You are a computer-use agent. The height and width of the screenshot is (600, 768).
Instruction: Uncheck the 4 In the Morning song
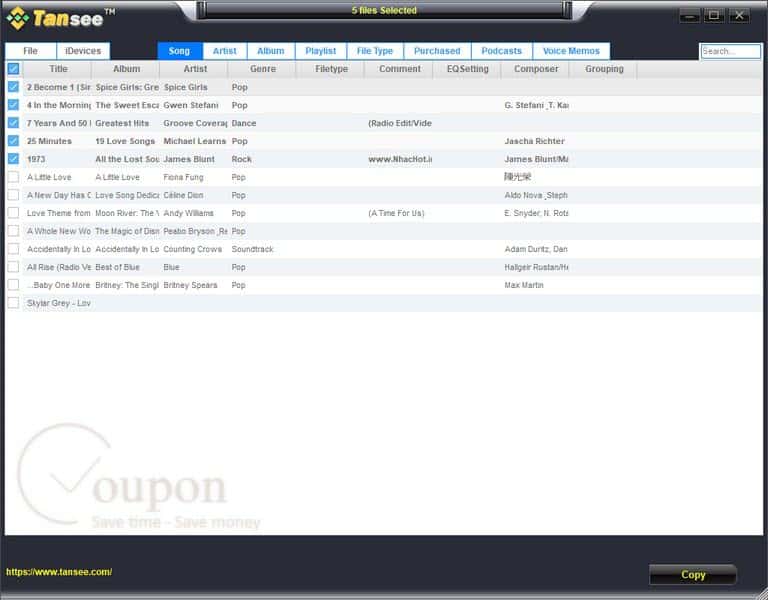13,105
